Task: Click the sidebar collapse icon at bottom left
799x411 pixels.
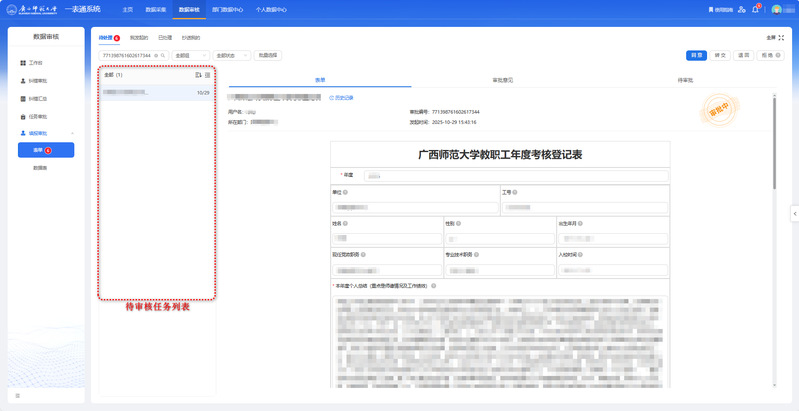Action: click(17, 396)
